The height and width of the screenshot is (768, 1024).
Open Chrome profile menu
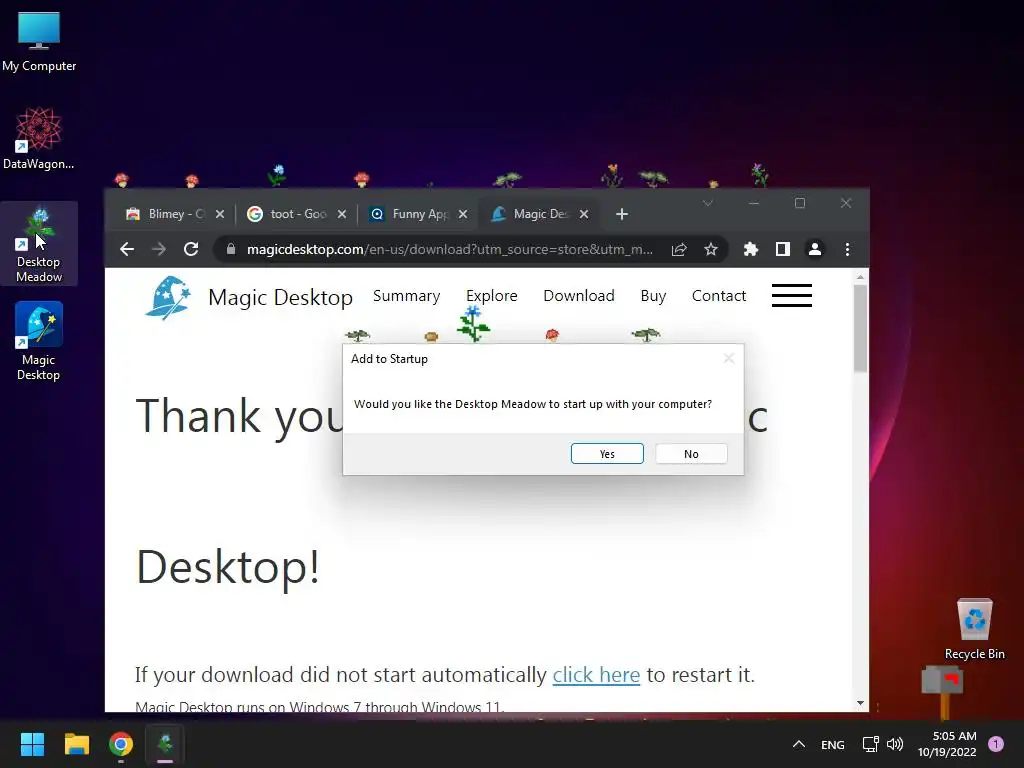click(x=815, y=249)
